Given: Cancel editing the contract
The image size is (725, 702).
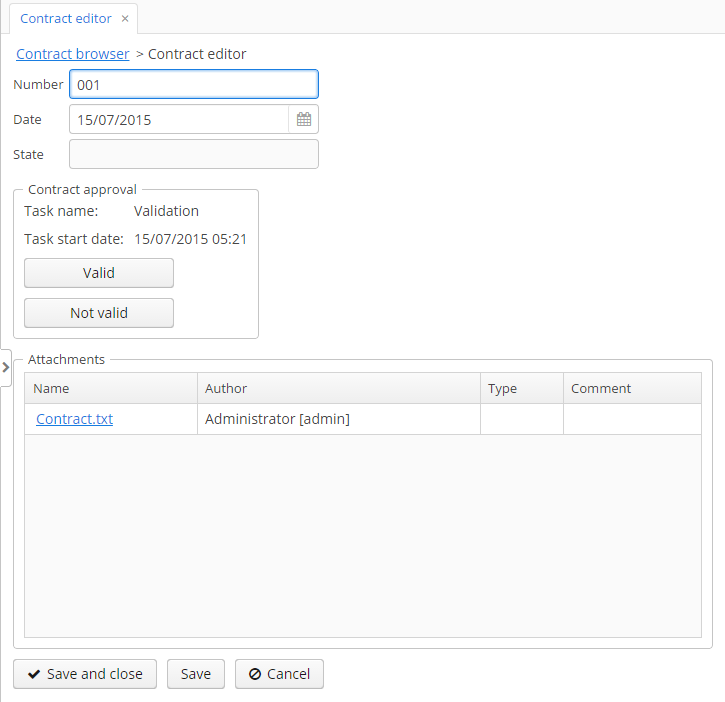Looking at the screenshot, I should (279, 674).
